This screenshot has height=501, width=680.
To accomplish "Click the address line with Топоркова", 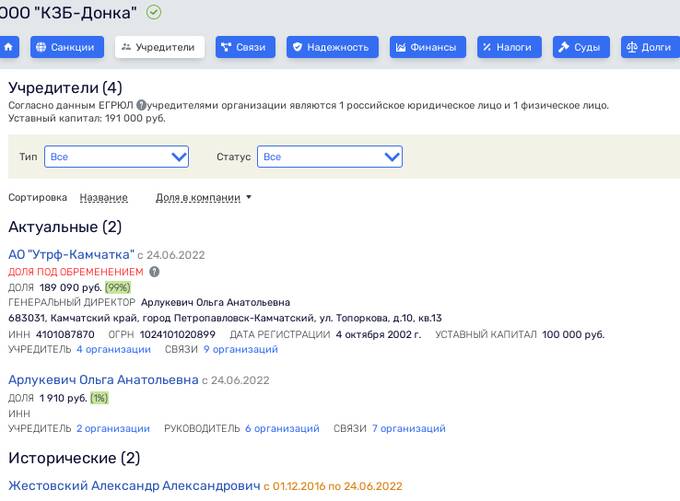I will click(x=225, y=318).
